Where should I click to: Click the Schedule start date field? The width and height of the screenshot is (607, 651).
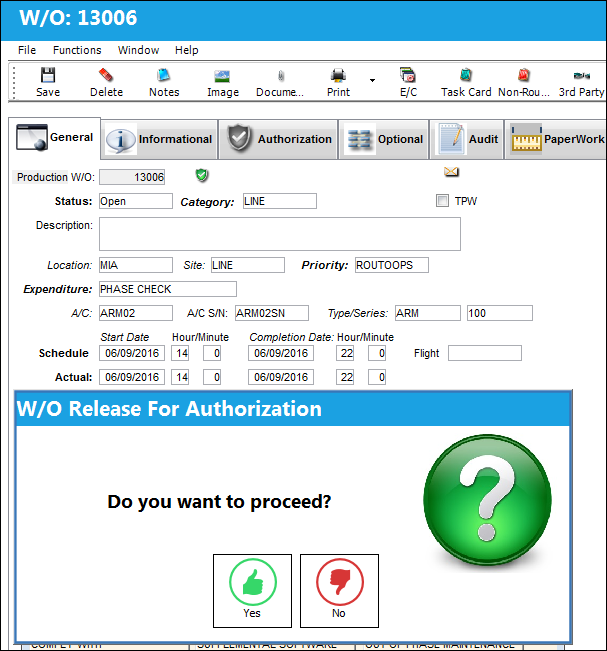132,353
